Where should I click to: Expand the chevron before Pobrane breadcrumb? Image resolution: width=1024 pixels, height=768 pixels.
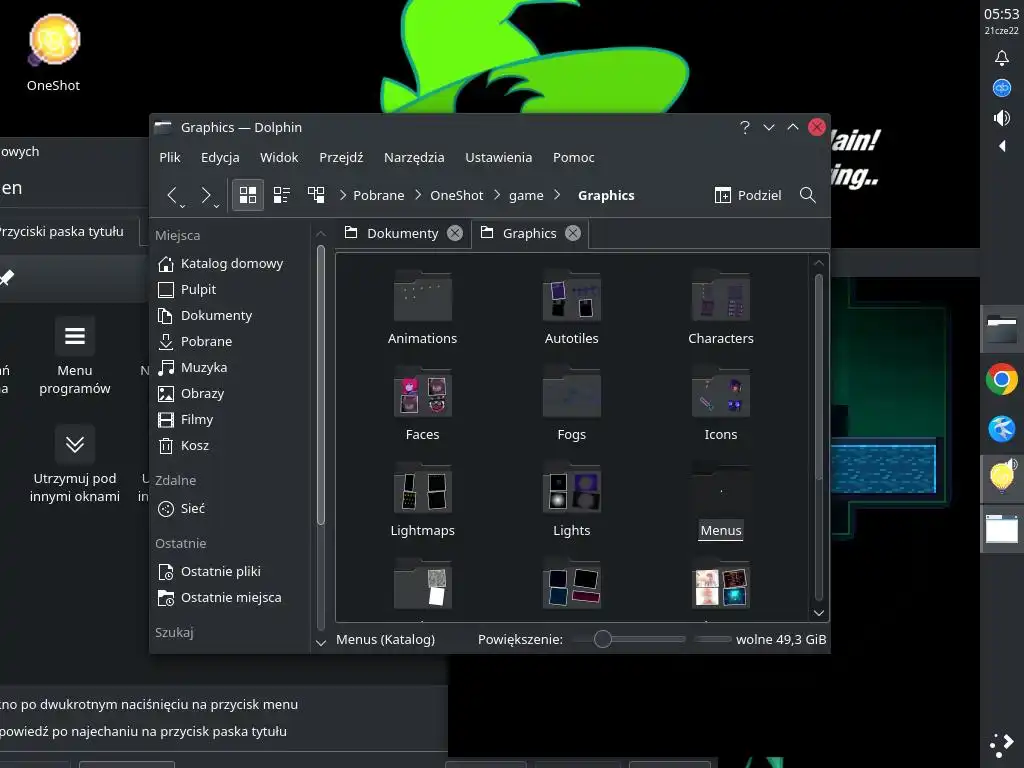(x=343, y=195)
